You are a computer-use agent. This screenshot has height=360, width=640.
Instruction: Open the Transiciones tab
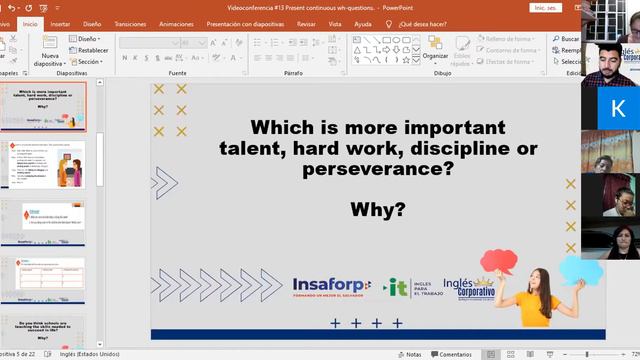tap(130, 24)
